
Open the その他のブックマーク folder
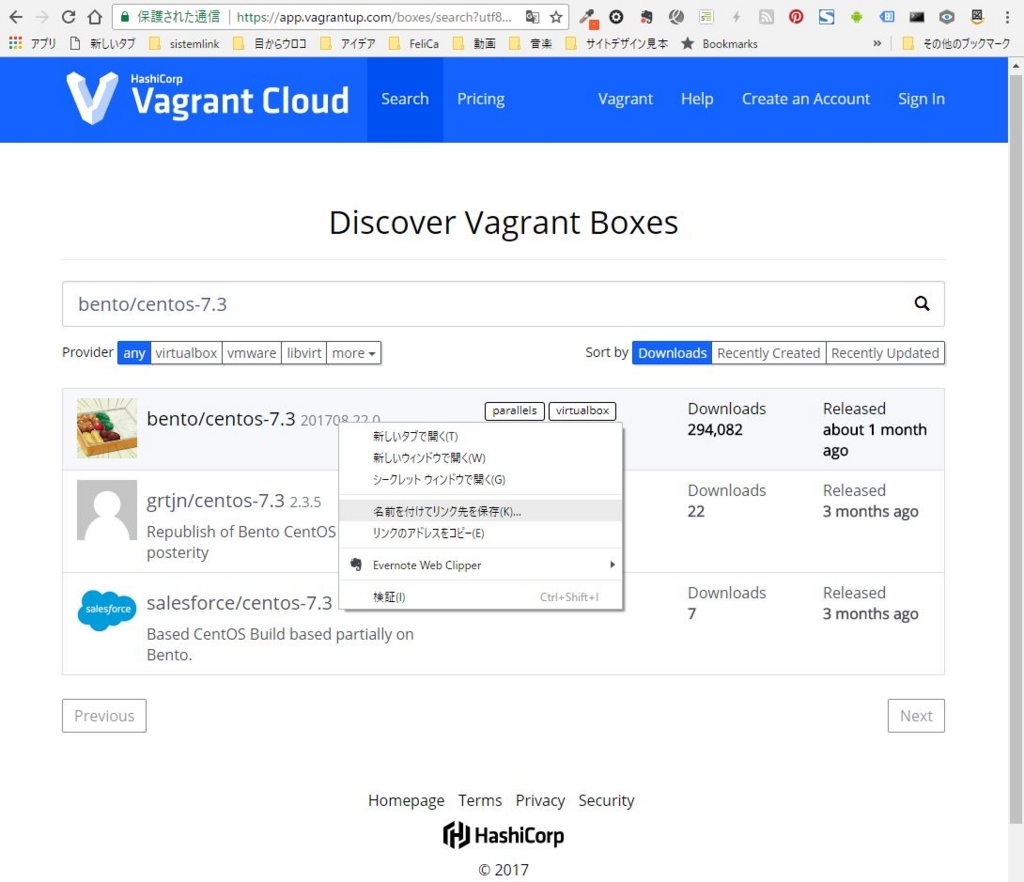[x=956, y=44]
